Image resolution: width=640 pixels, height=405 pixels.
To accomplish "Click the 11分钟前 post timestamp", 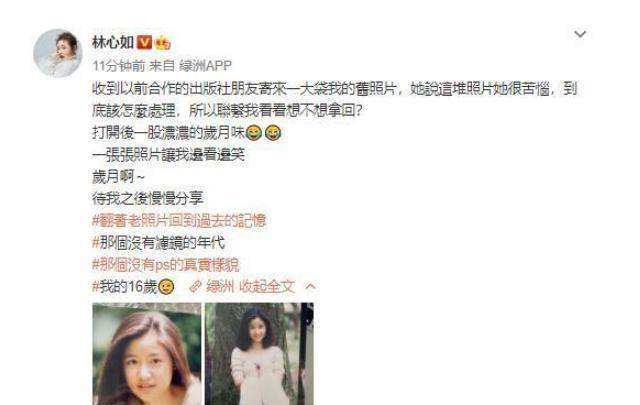I will pyautogui.click(x=113, y=65).
